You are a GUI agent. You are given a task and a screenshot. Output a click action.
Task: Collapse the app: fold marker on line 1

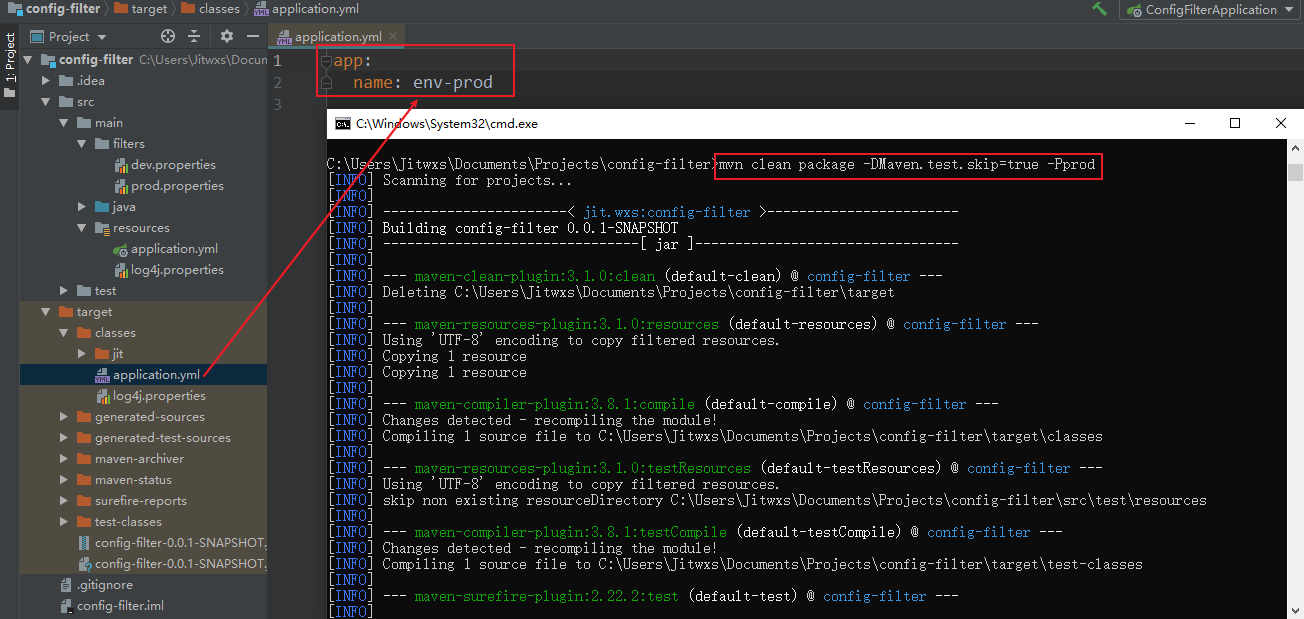[x=327, y=62]
